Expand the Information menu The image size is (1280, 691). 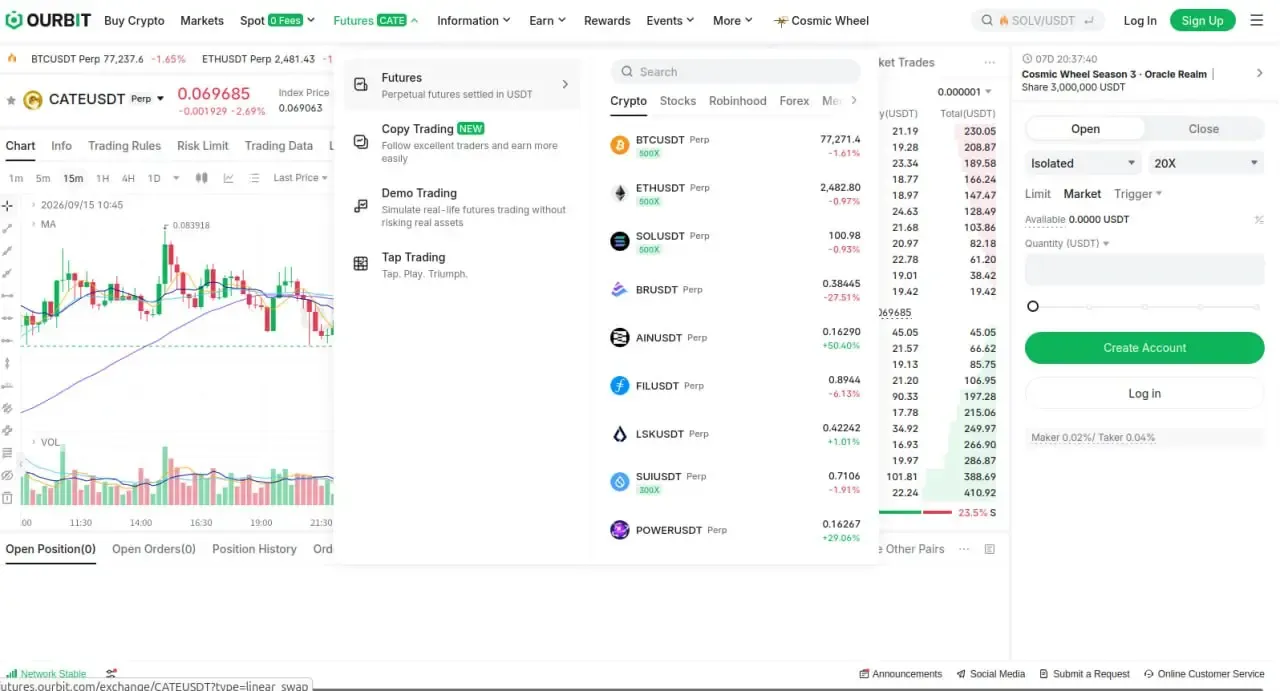pos(474,20)
